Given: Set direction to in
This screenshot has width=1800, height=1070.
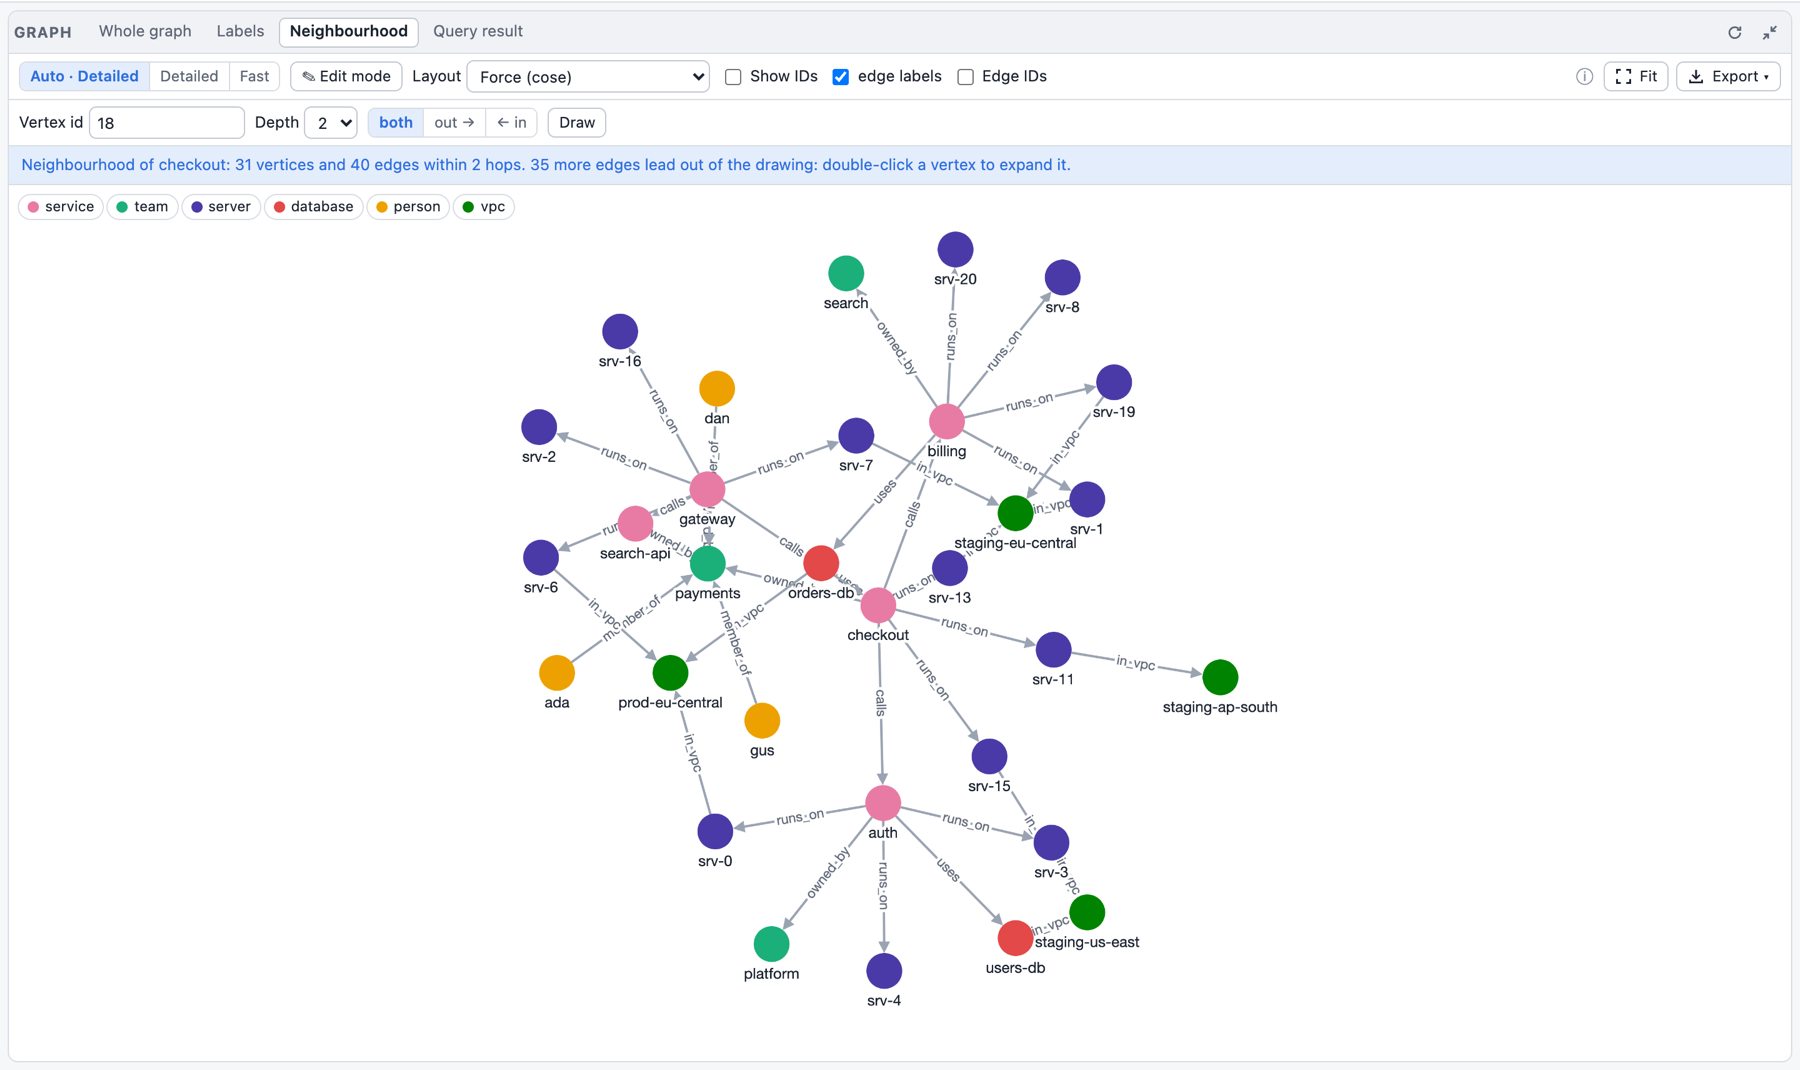Looking at the screenshot, I should tap(512, 122).
